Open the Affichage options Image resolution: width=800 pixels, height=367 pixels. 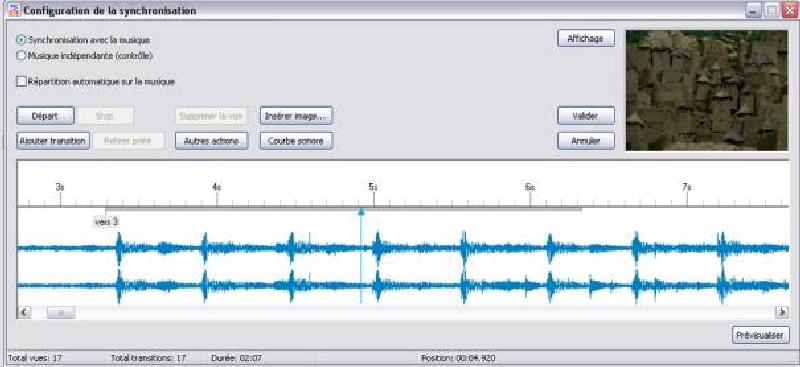tap(586, 38)
